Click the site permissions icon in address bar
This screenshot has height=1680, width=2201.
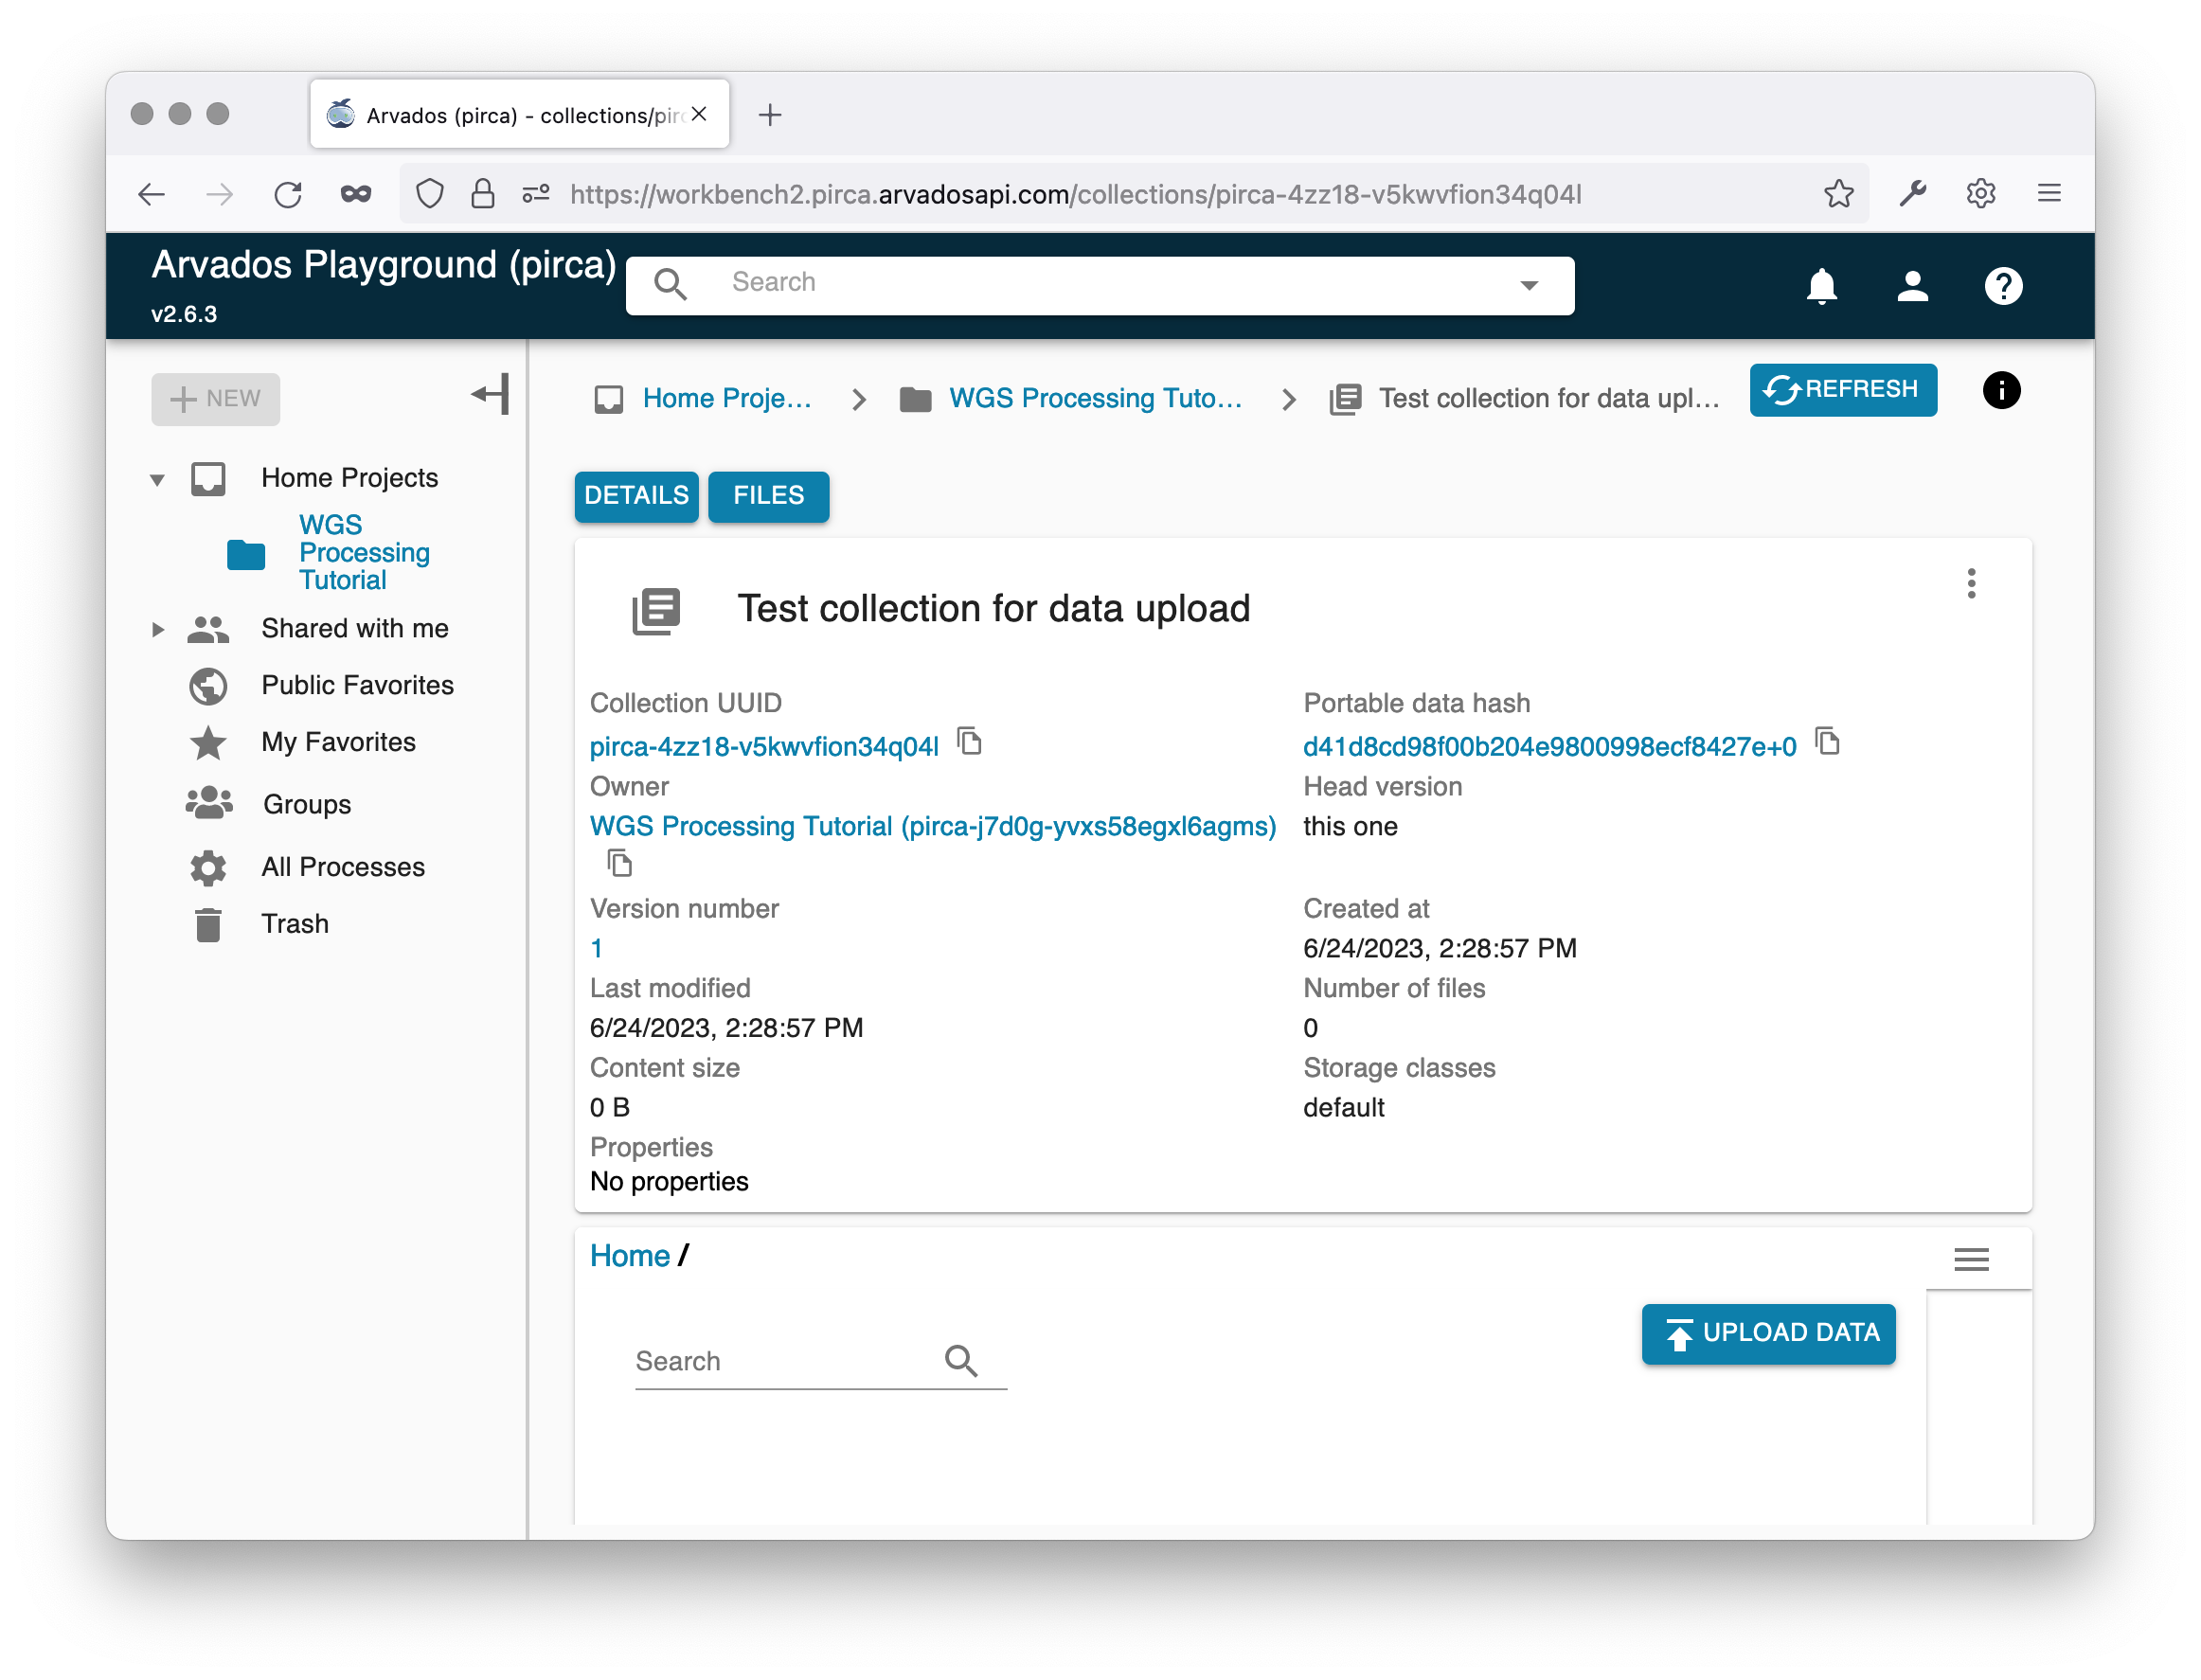pos(536,193)
